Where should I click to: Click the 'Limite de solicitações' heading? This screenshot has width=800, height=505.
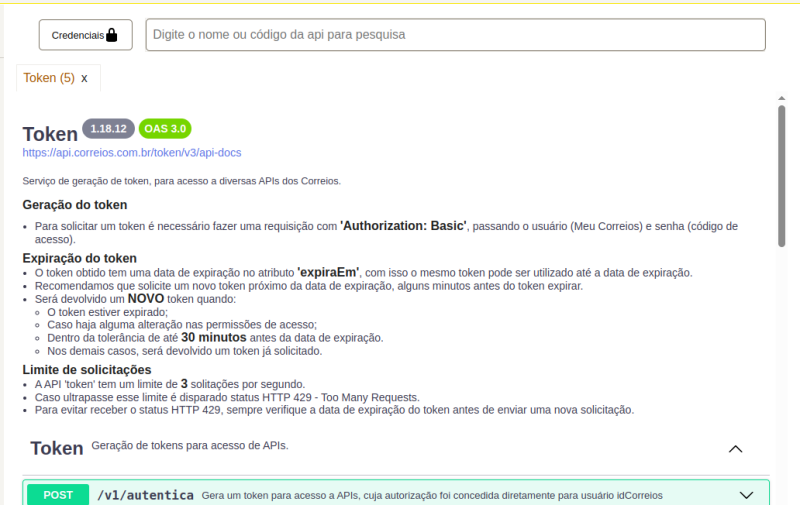[87, 370]
